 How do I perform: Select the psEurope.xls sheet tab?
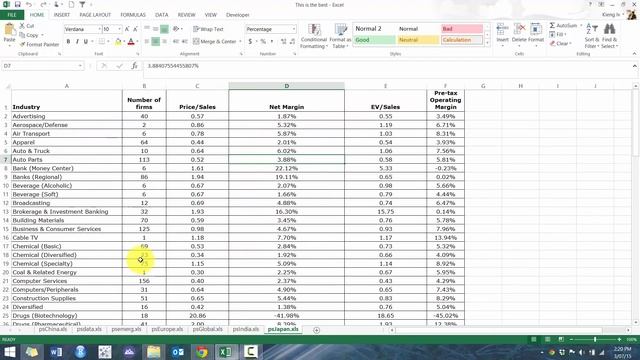167,329
